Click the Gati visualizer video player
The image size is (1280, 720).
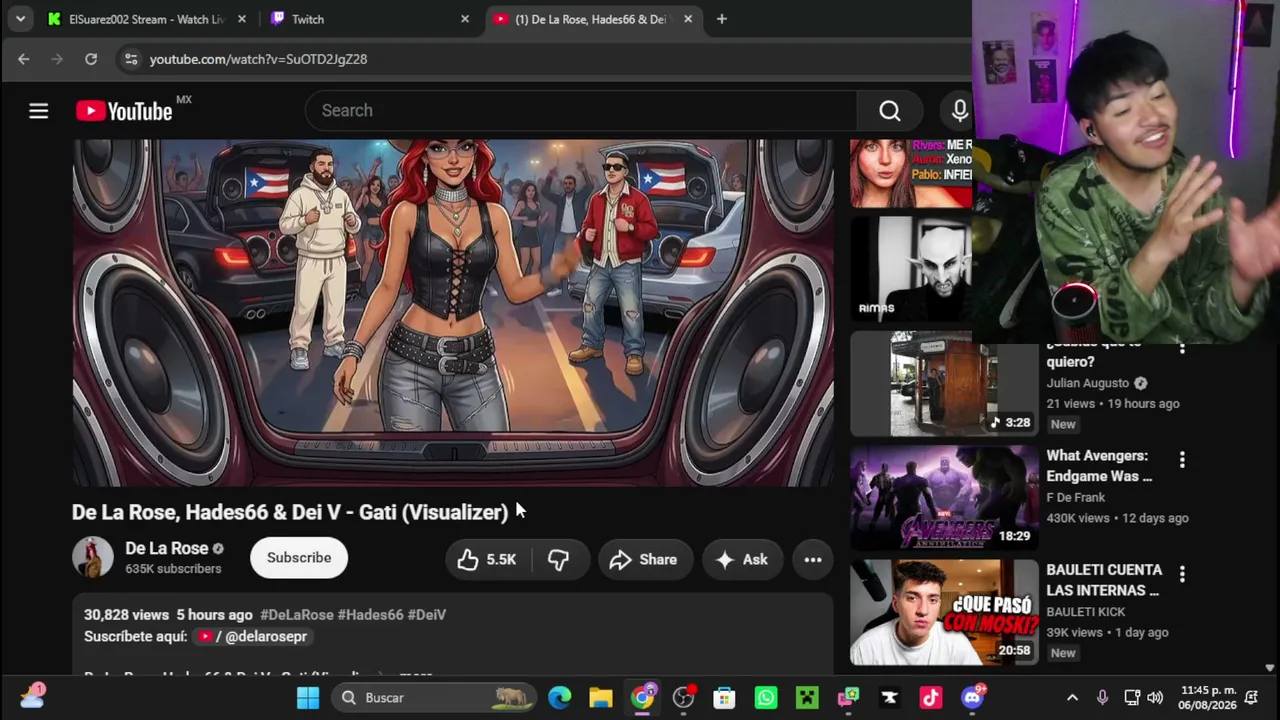click(x=452, y=312)
